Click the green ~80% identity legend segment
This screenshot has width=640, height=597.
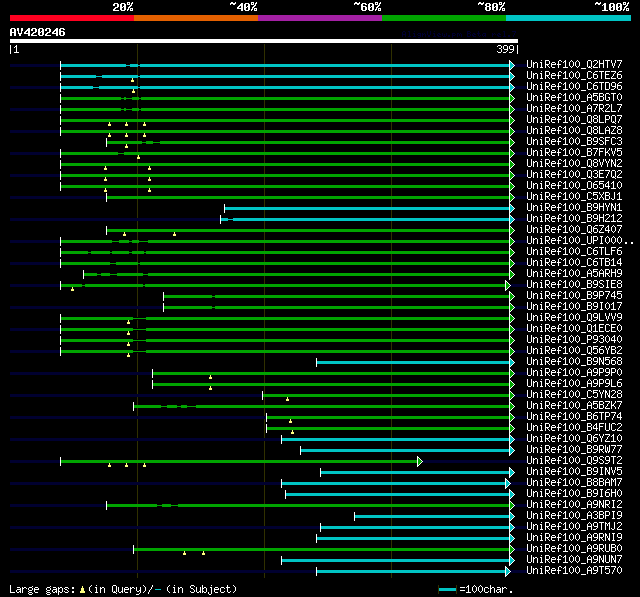[444, 18]
